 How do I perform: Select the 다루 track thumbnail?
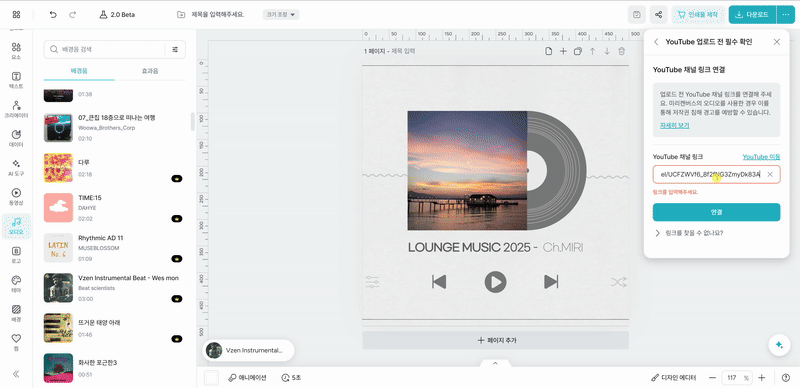[x=58, y=168]
